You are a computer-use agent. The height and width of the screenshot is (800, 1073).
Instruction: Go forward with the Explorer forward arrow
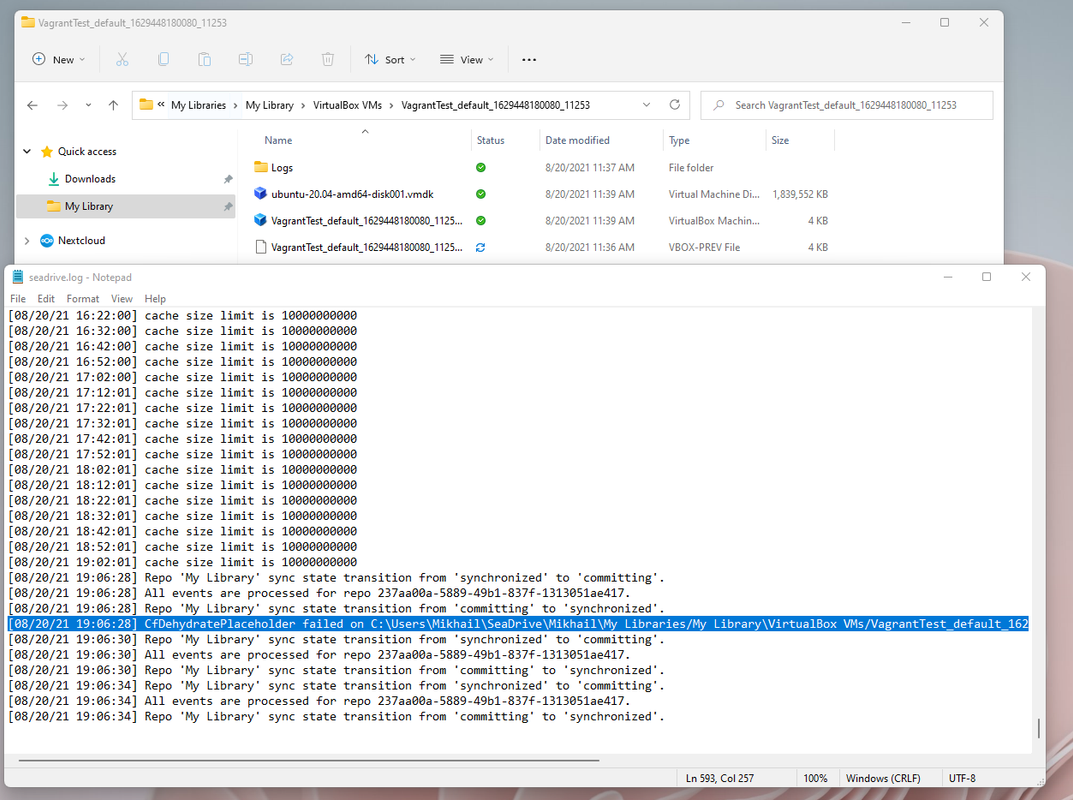62,105
